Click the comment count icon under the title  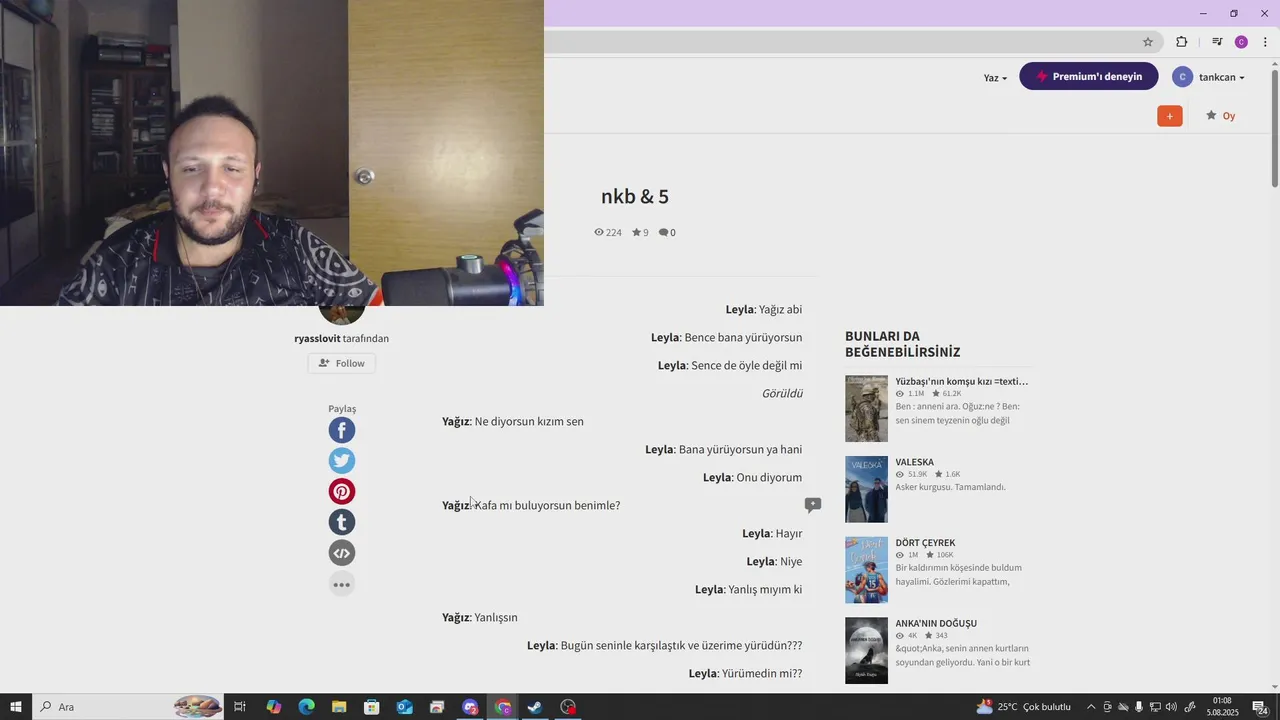point(667,232)
